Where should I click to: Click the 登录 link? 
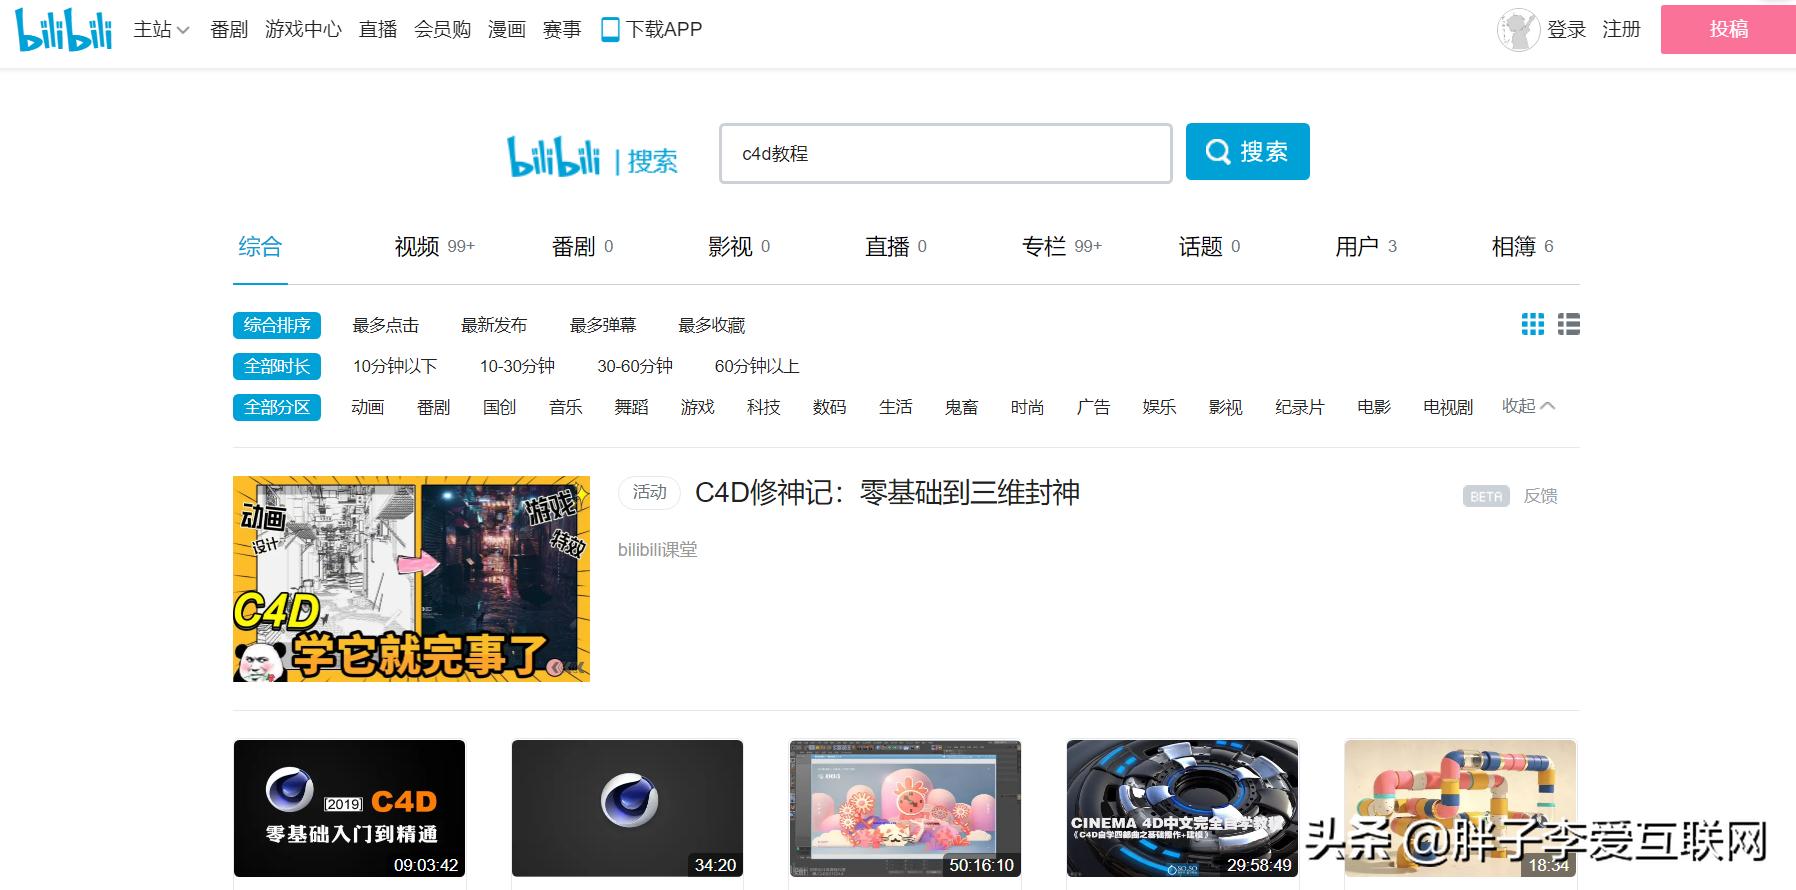[x=1566, y=30]
